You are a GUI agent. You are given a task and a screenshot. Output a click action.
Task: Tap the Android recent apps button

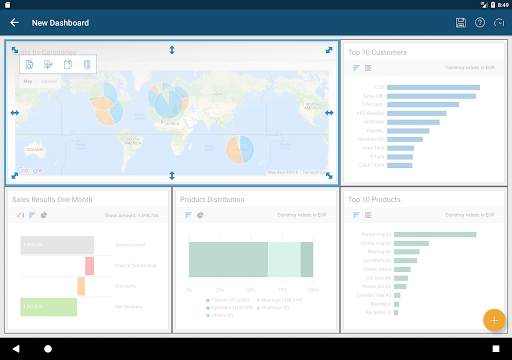point(496,349)
